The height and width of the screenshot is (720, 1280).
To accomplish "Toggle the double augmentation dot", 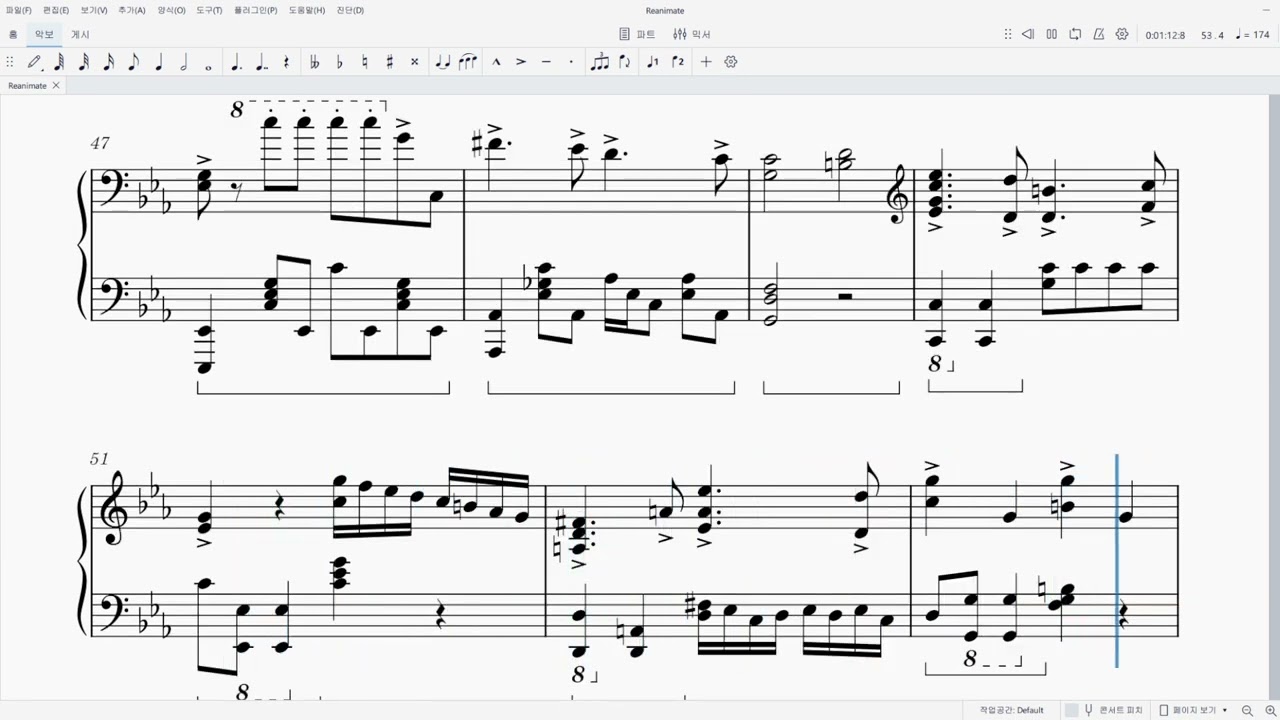I will click(x=261, y=62).
